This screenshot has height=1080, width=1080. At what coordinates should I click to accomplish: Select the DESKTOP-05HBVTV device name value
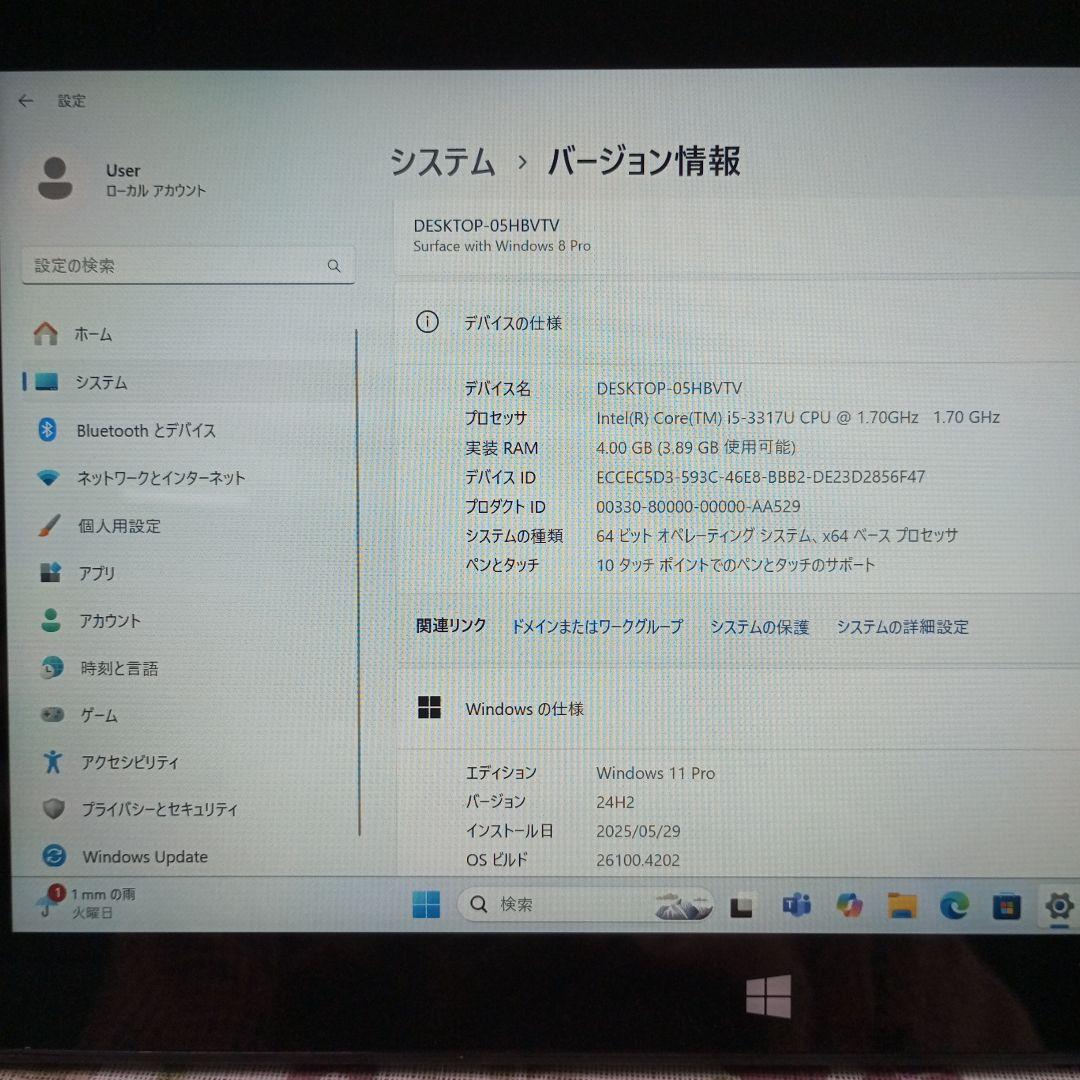tap(669, 388)
